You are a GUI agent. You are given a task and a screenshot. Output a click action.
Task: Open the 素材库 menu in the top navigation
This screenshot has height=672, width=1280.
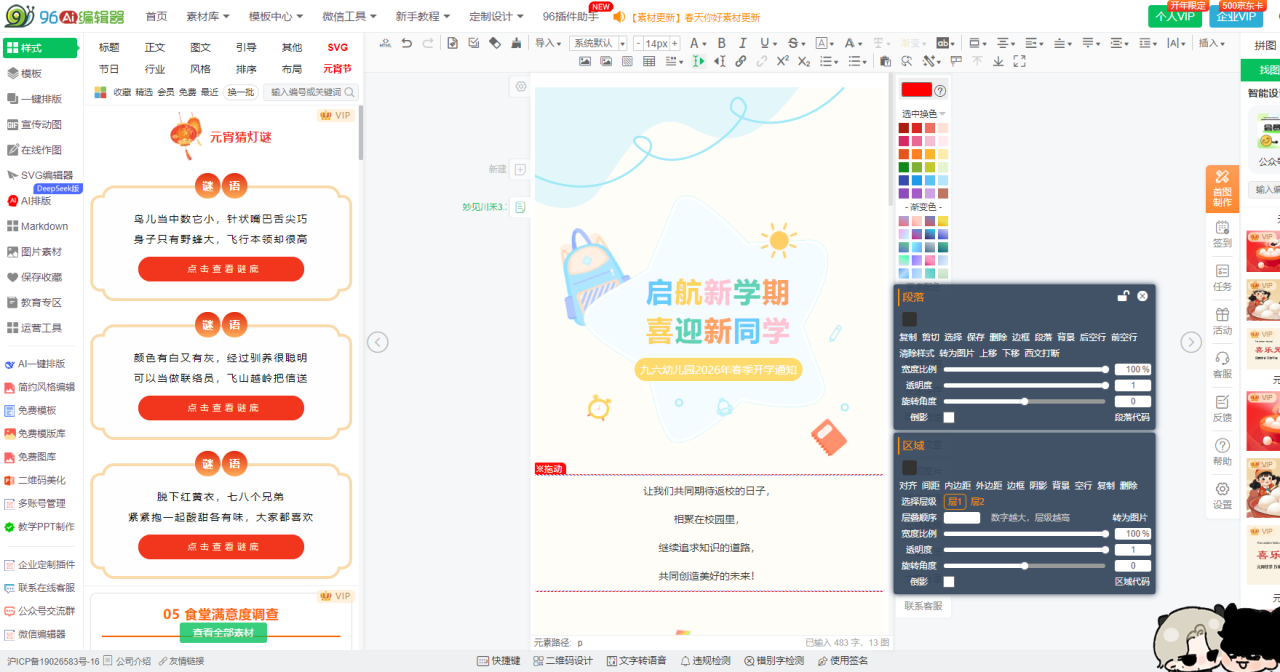(208, 16)
